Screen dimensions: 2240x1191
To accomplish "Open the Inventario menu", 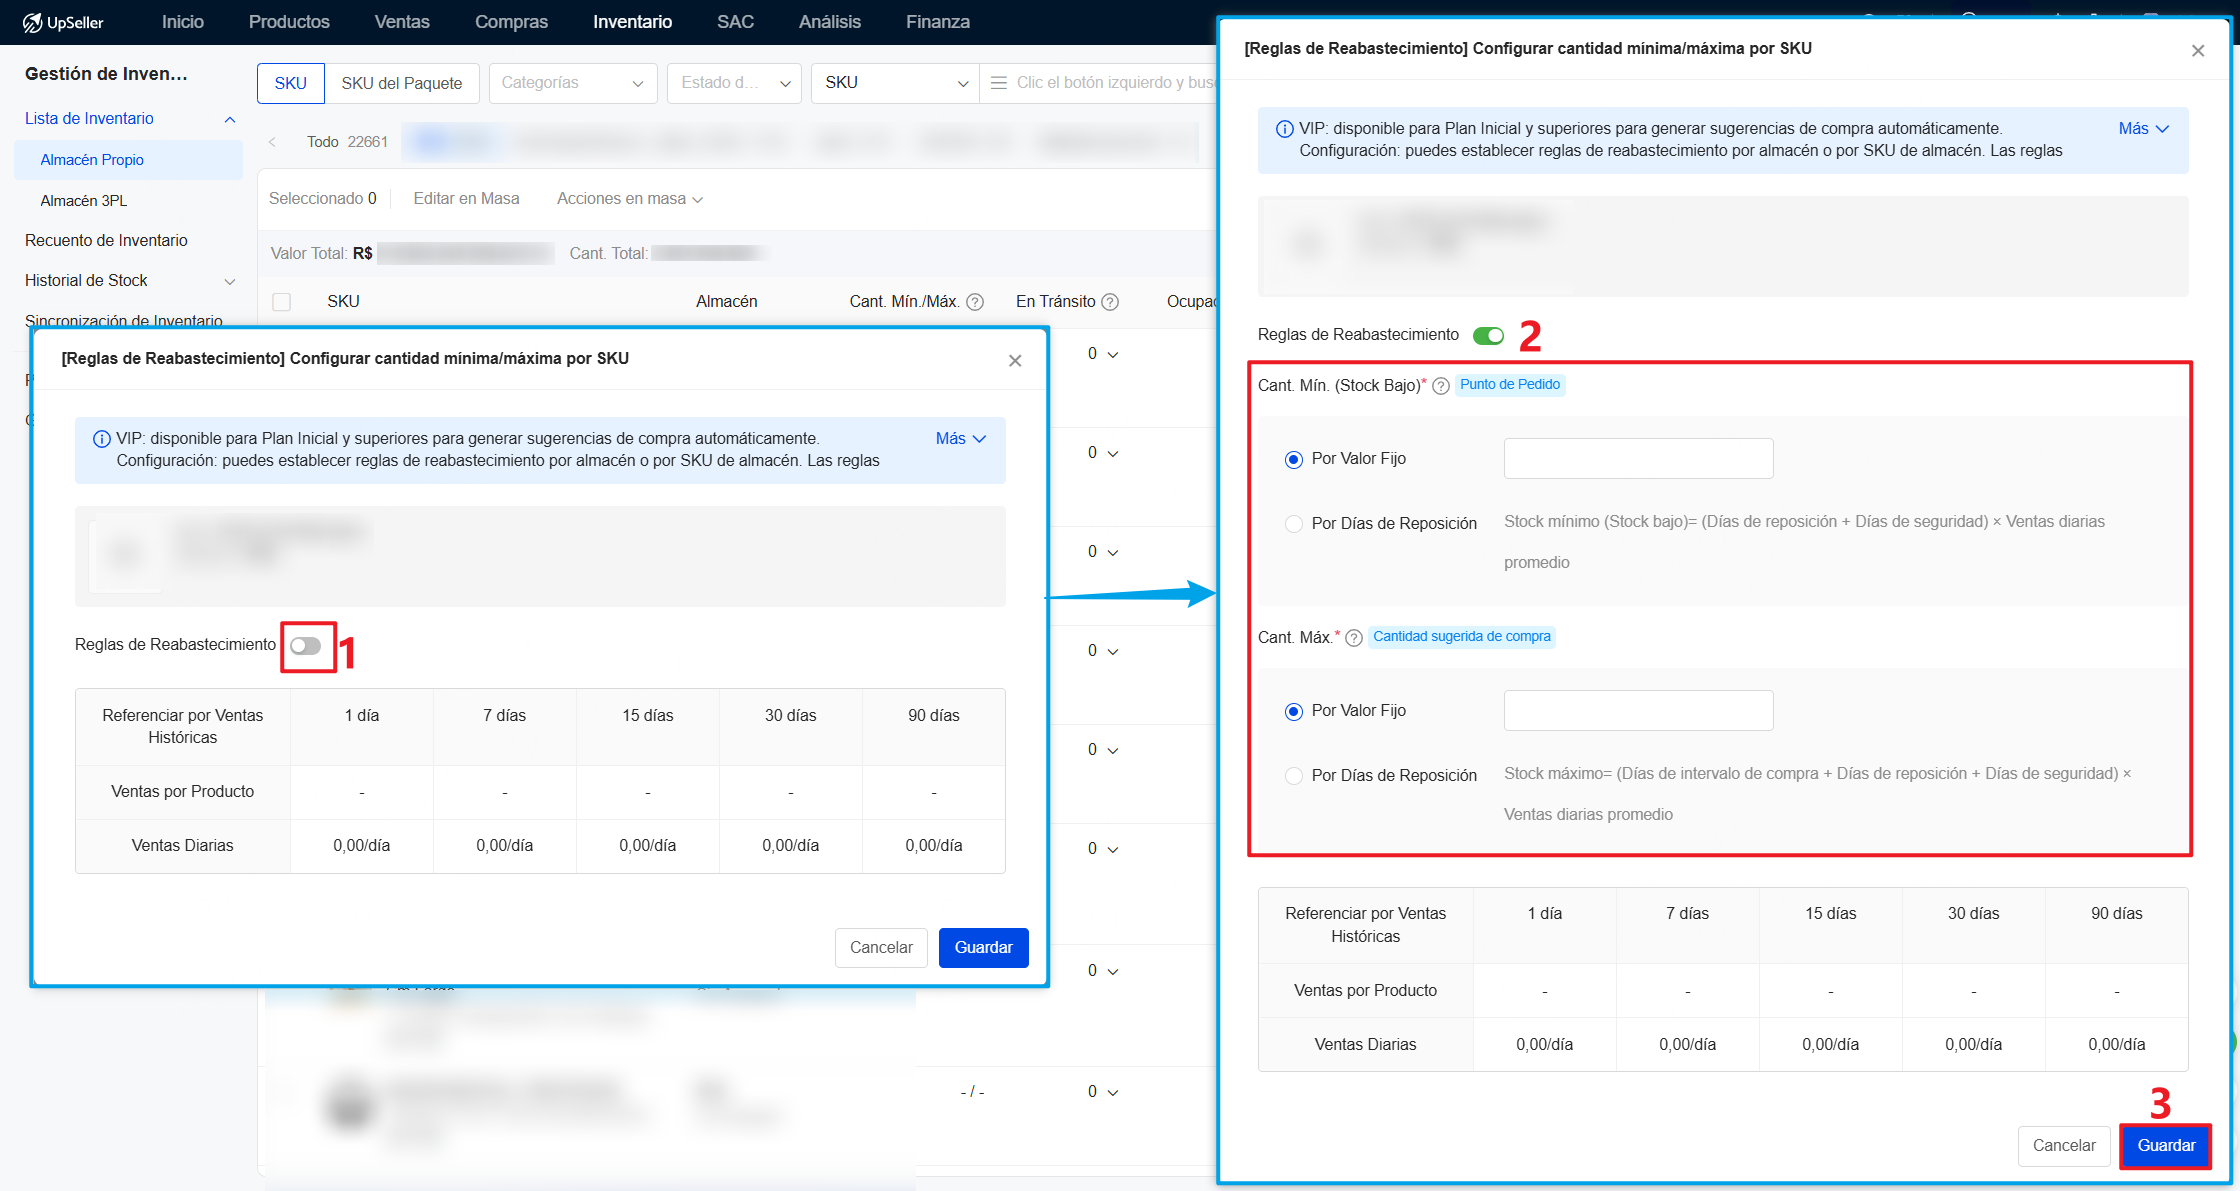I will pyautogui.click(x=632, y=22).
